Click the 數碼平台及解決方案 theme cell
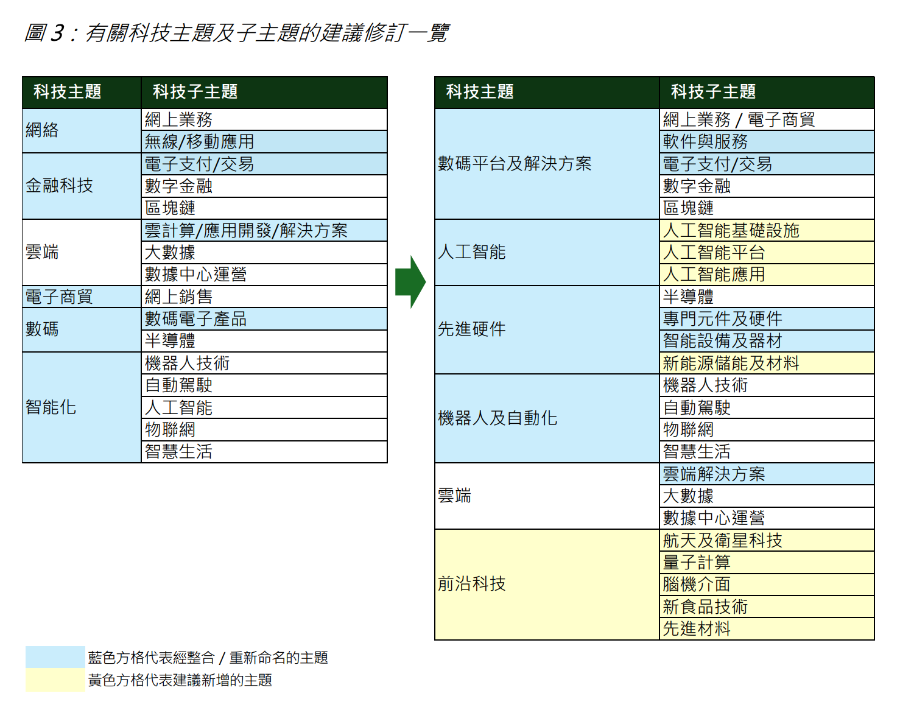The width and height of the screenshot is (900, 702). tap(547, 164)
